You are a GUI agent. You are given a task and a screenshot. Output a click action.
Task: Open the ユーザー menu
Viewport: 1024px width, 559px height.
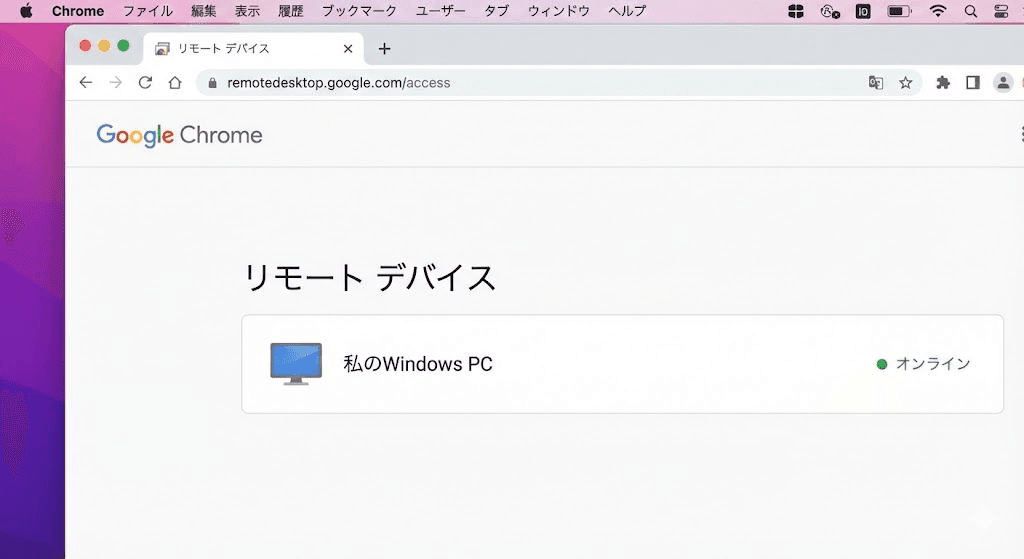click(x=440, y=11)
